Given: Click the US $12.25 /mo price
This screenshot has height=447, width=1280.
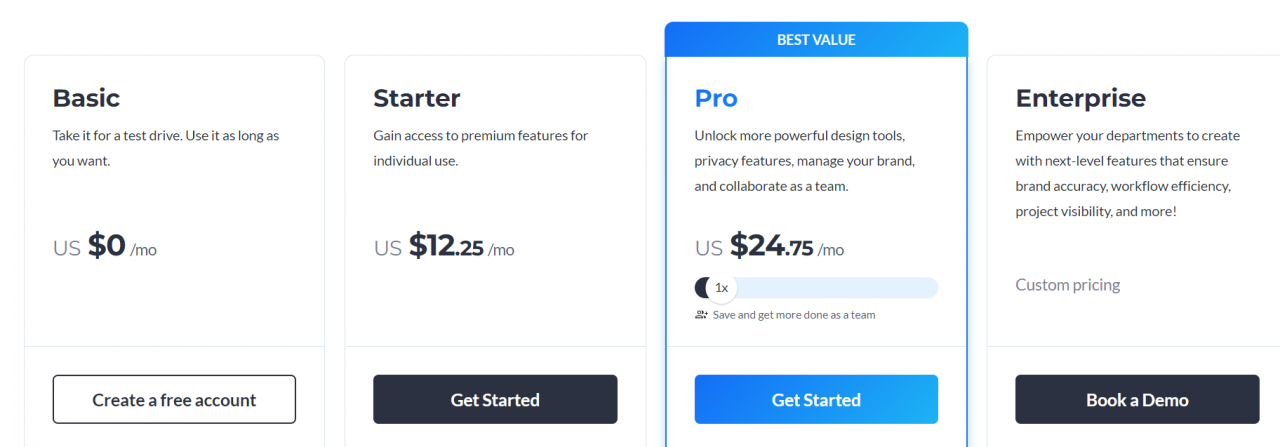Looking at the screenshot, I should 444,246.
